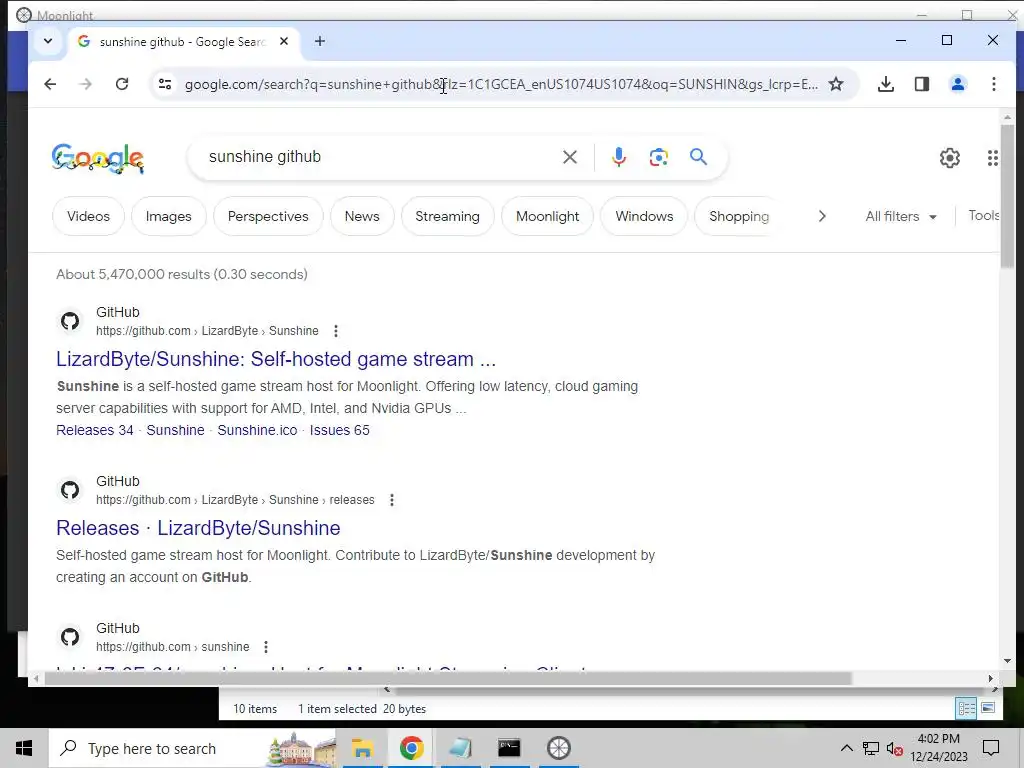The height and width of the screenshot is (768, 1024).
Task: Show hidden system tray icons
Action: click(846, 748)
